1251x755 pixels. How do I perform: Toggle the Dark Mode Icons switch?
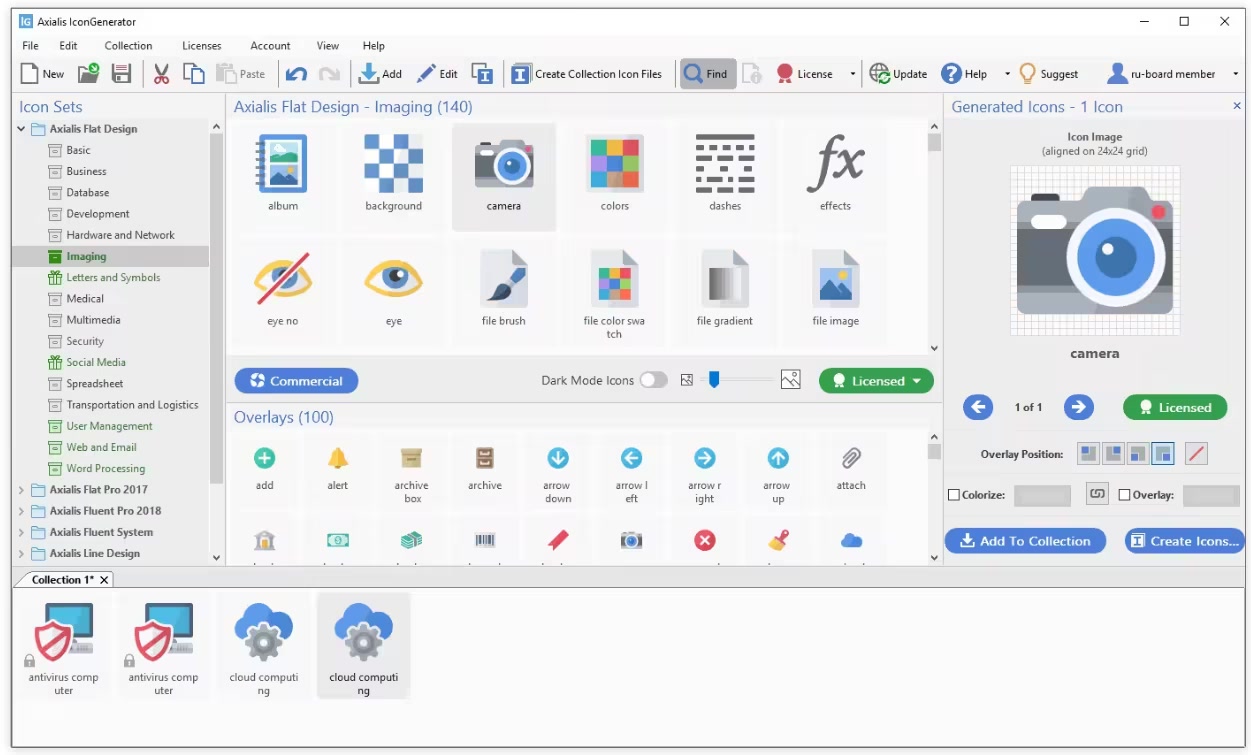coord(653,380)
